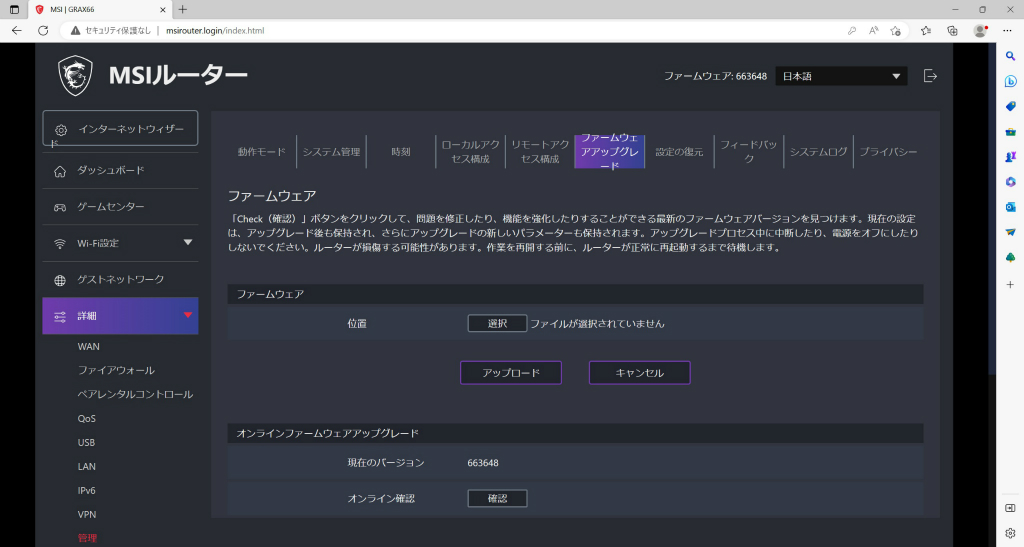
Task: Open browser favorites star icon
Action: pos(925,31)
